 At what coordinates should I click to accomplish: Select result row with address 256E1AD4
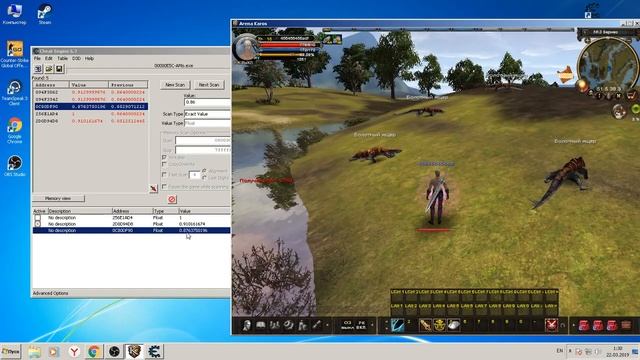tap(91, 114)
